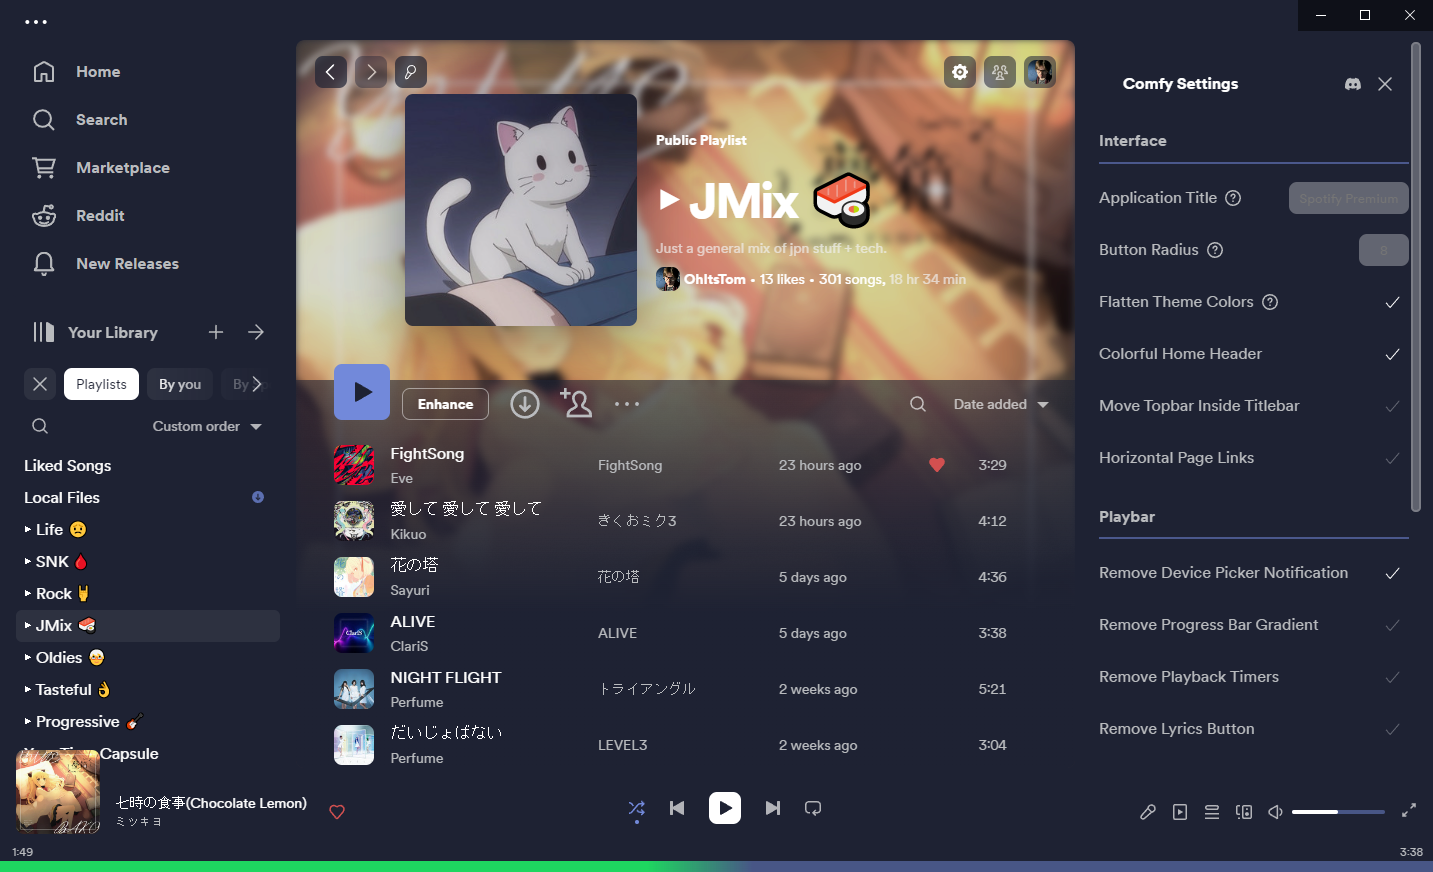
Task: Open New Releases in sidebar
Action: pyautogui.click(x=105, y=264)
